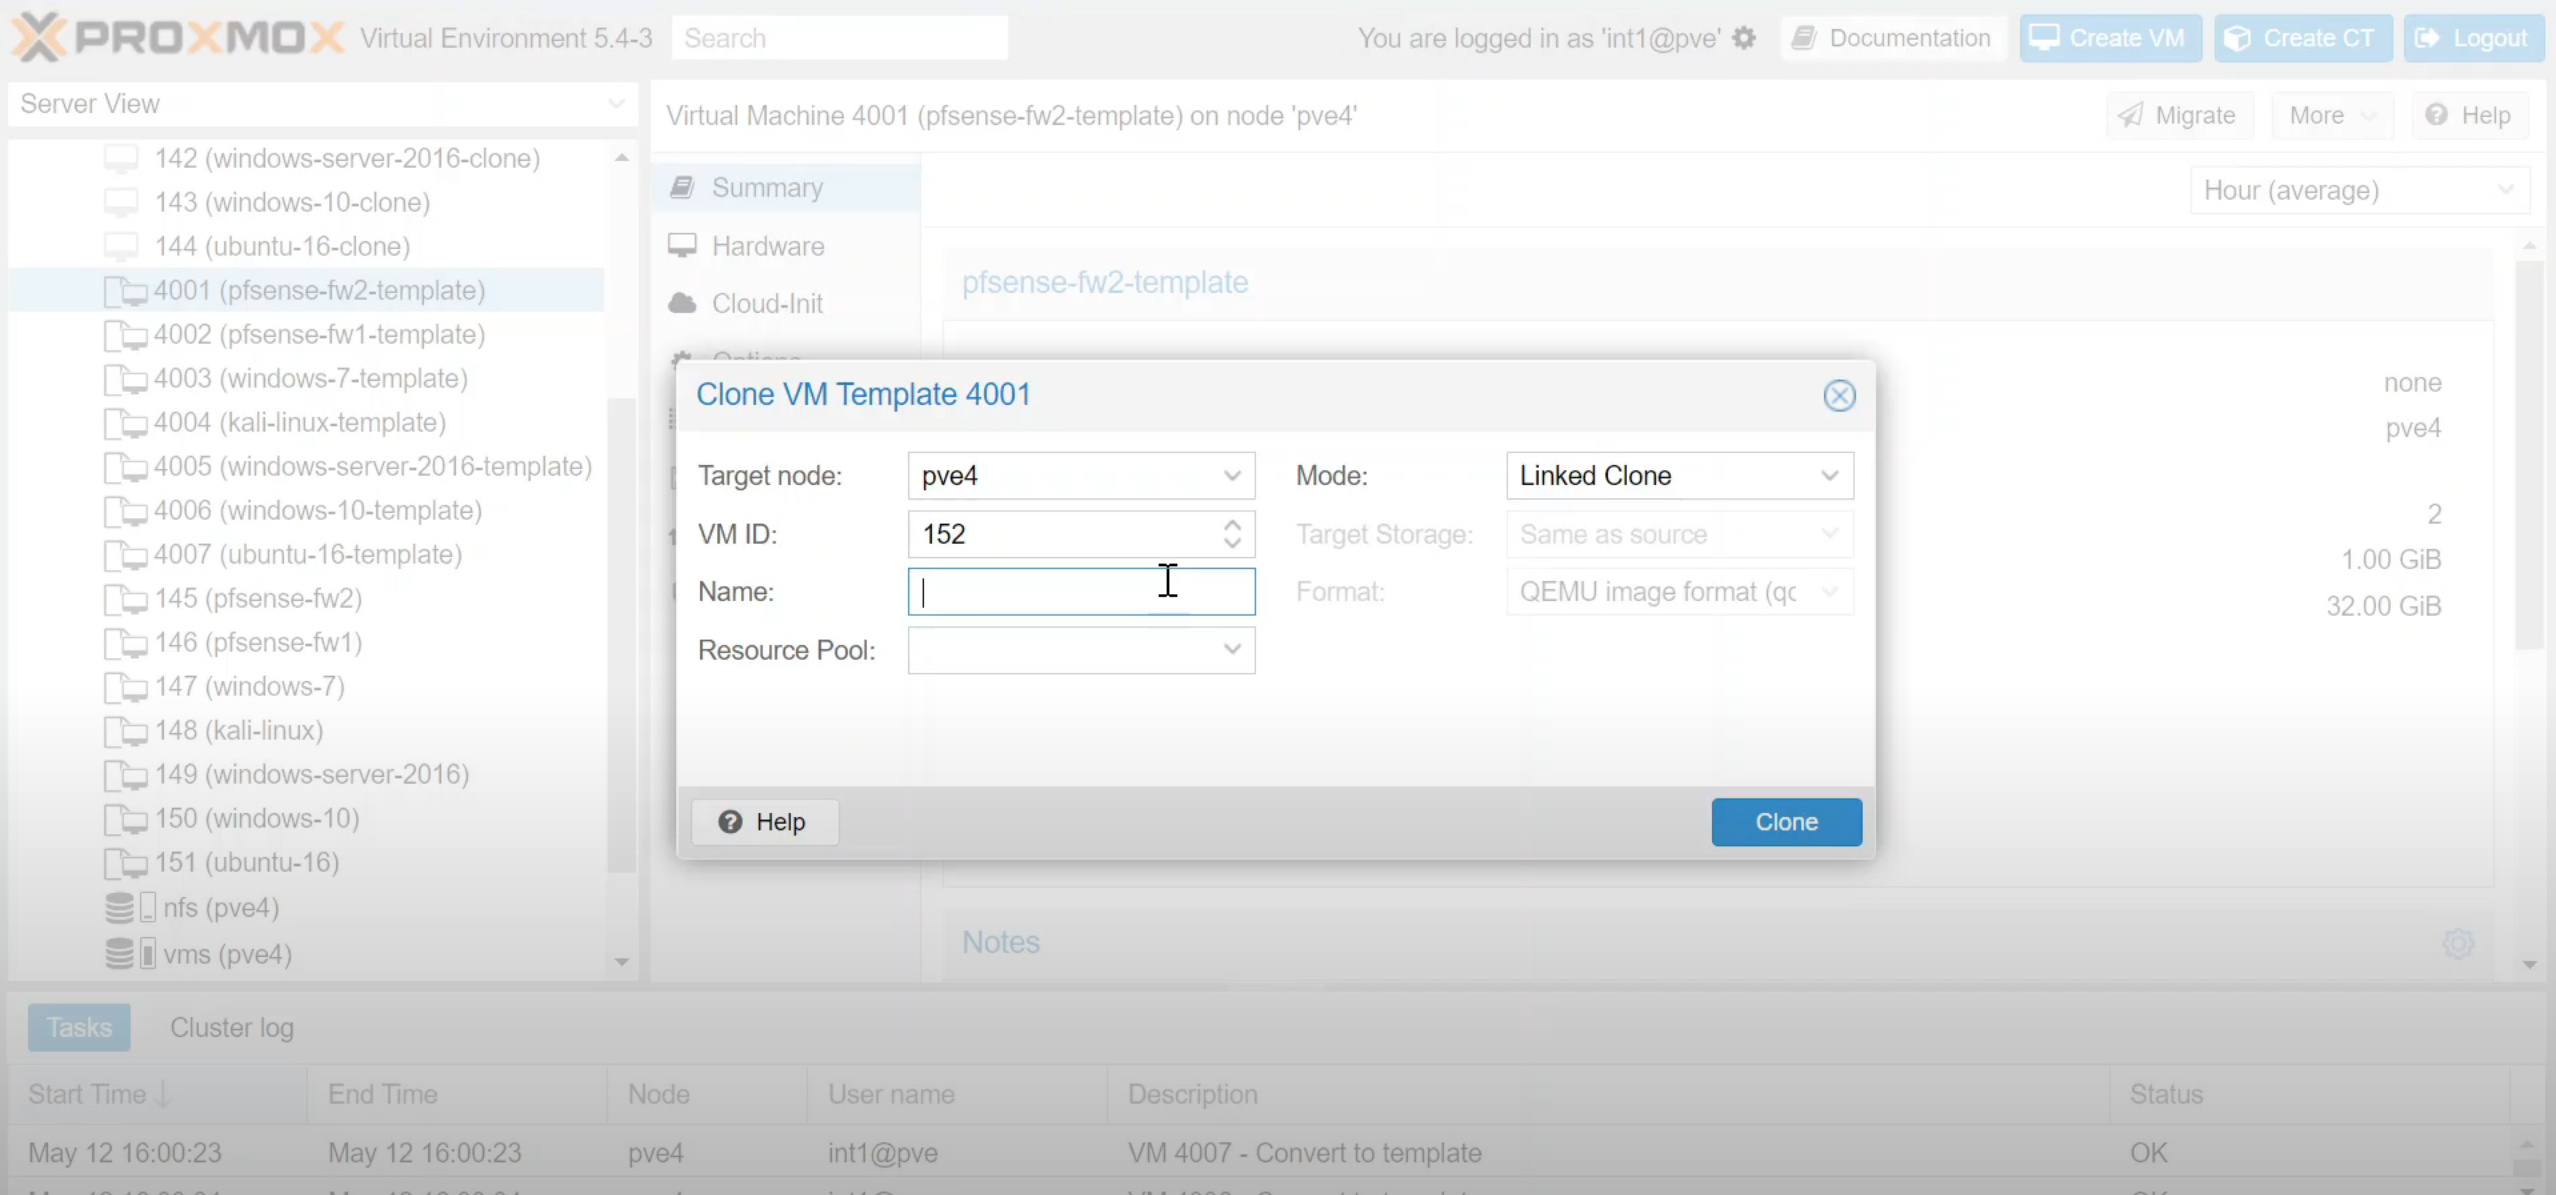This screenshot has height=1195, width=2556.
Task: Click template icon of 151 ubuntu-16
Action: (x=126, y=863)
